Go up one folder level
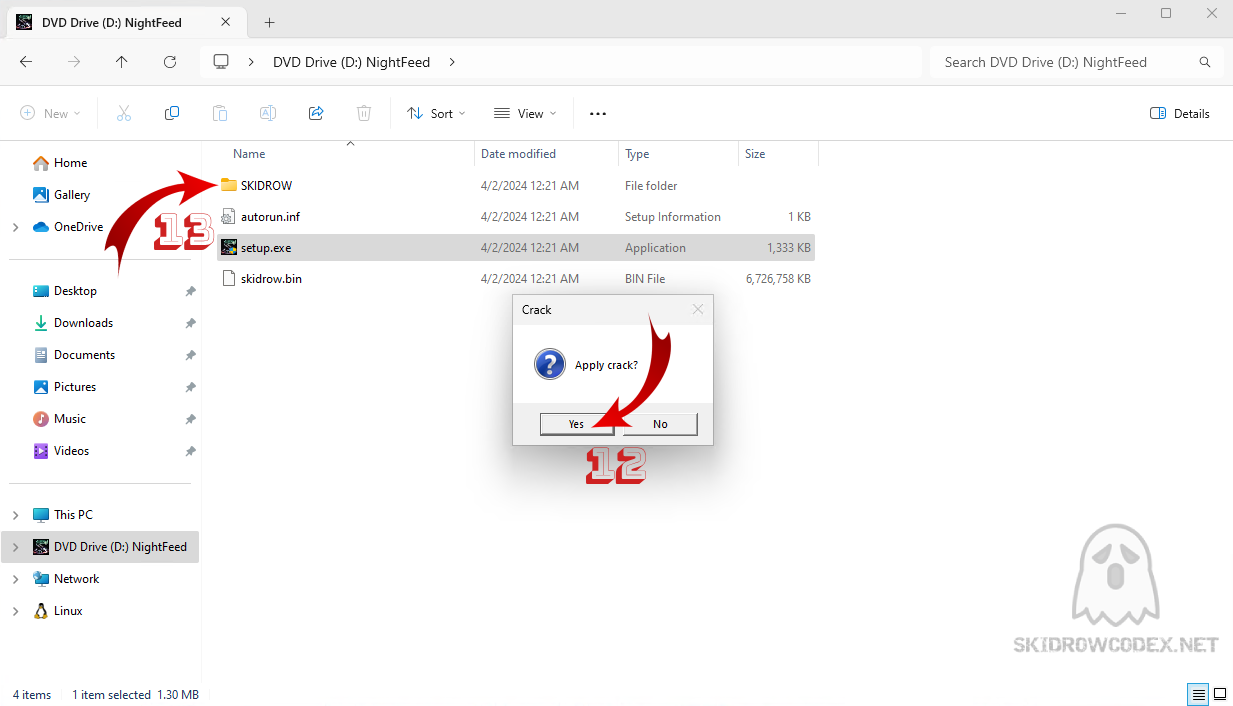The height and width of the screenshot is (706, 1233). pos(122,62)
